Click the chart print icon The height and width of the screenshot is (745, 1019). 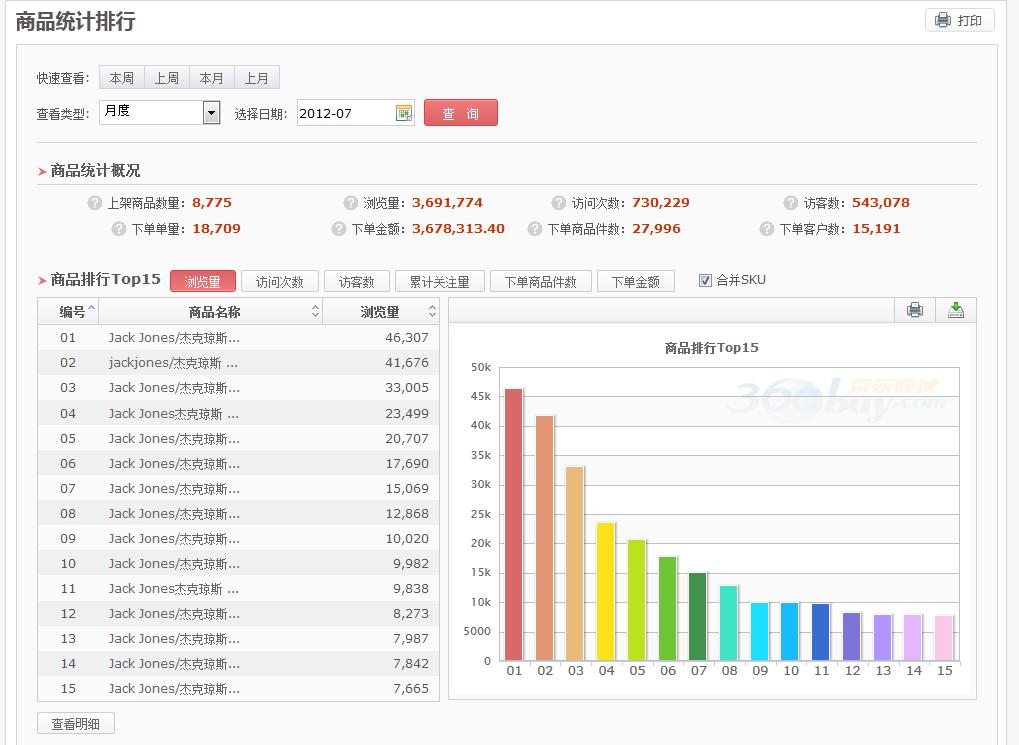click(914, 310)
